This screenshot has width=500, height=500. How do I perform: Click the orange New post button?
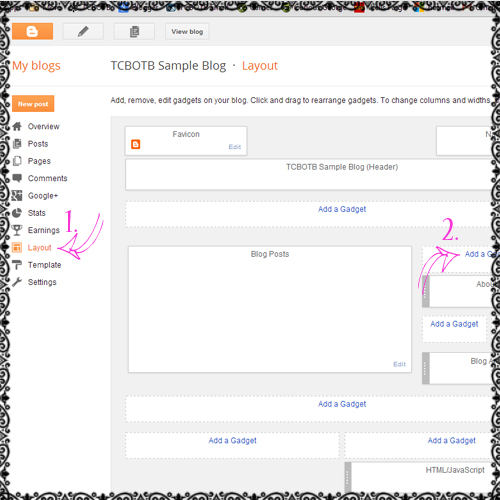click(x=33, y=104)
